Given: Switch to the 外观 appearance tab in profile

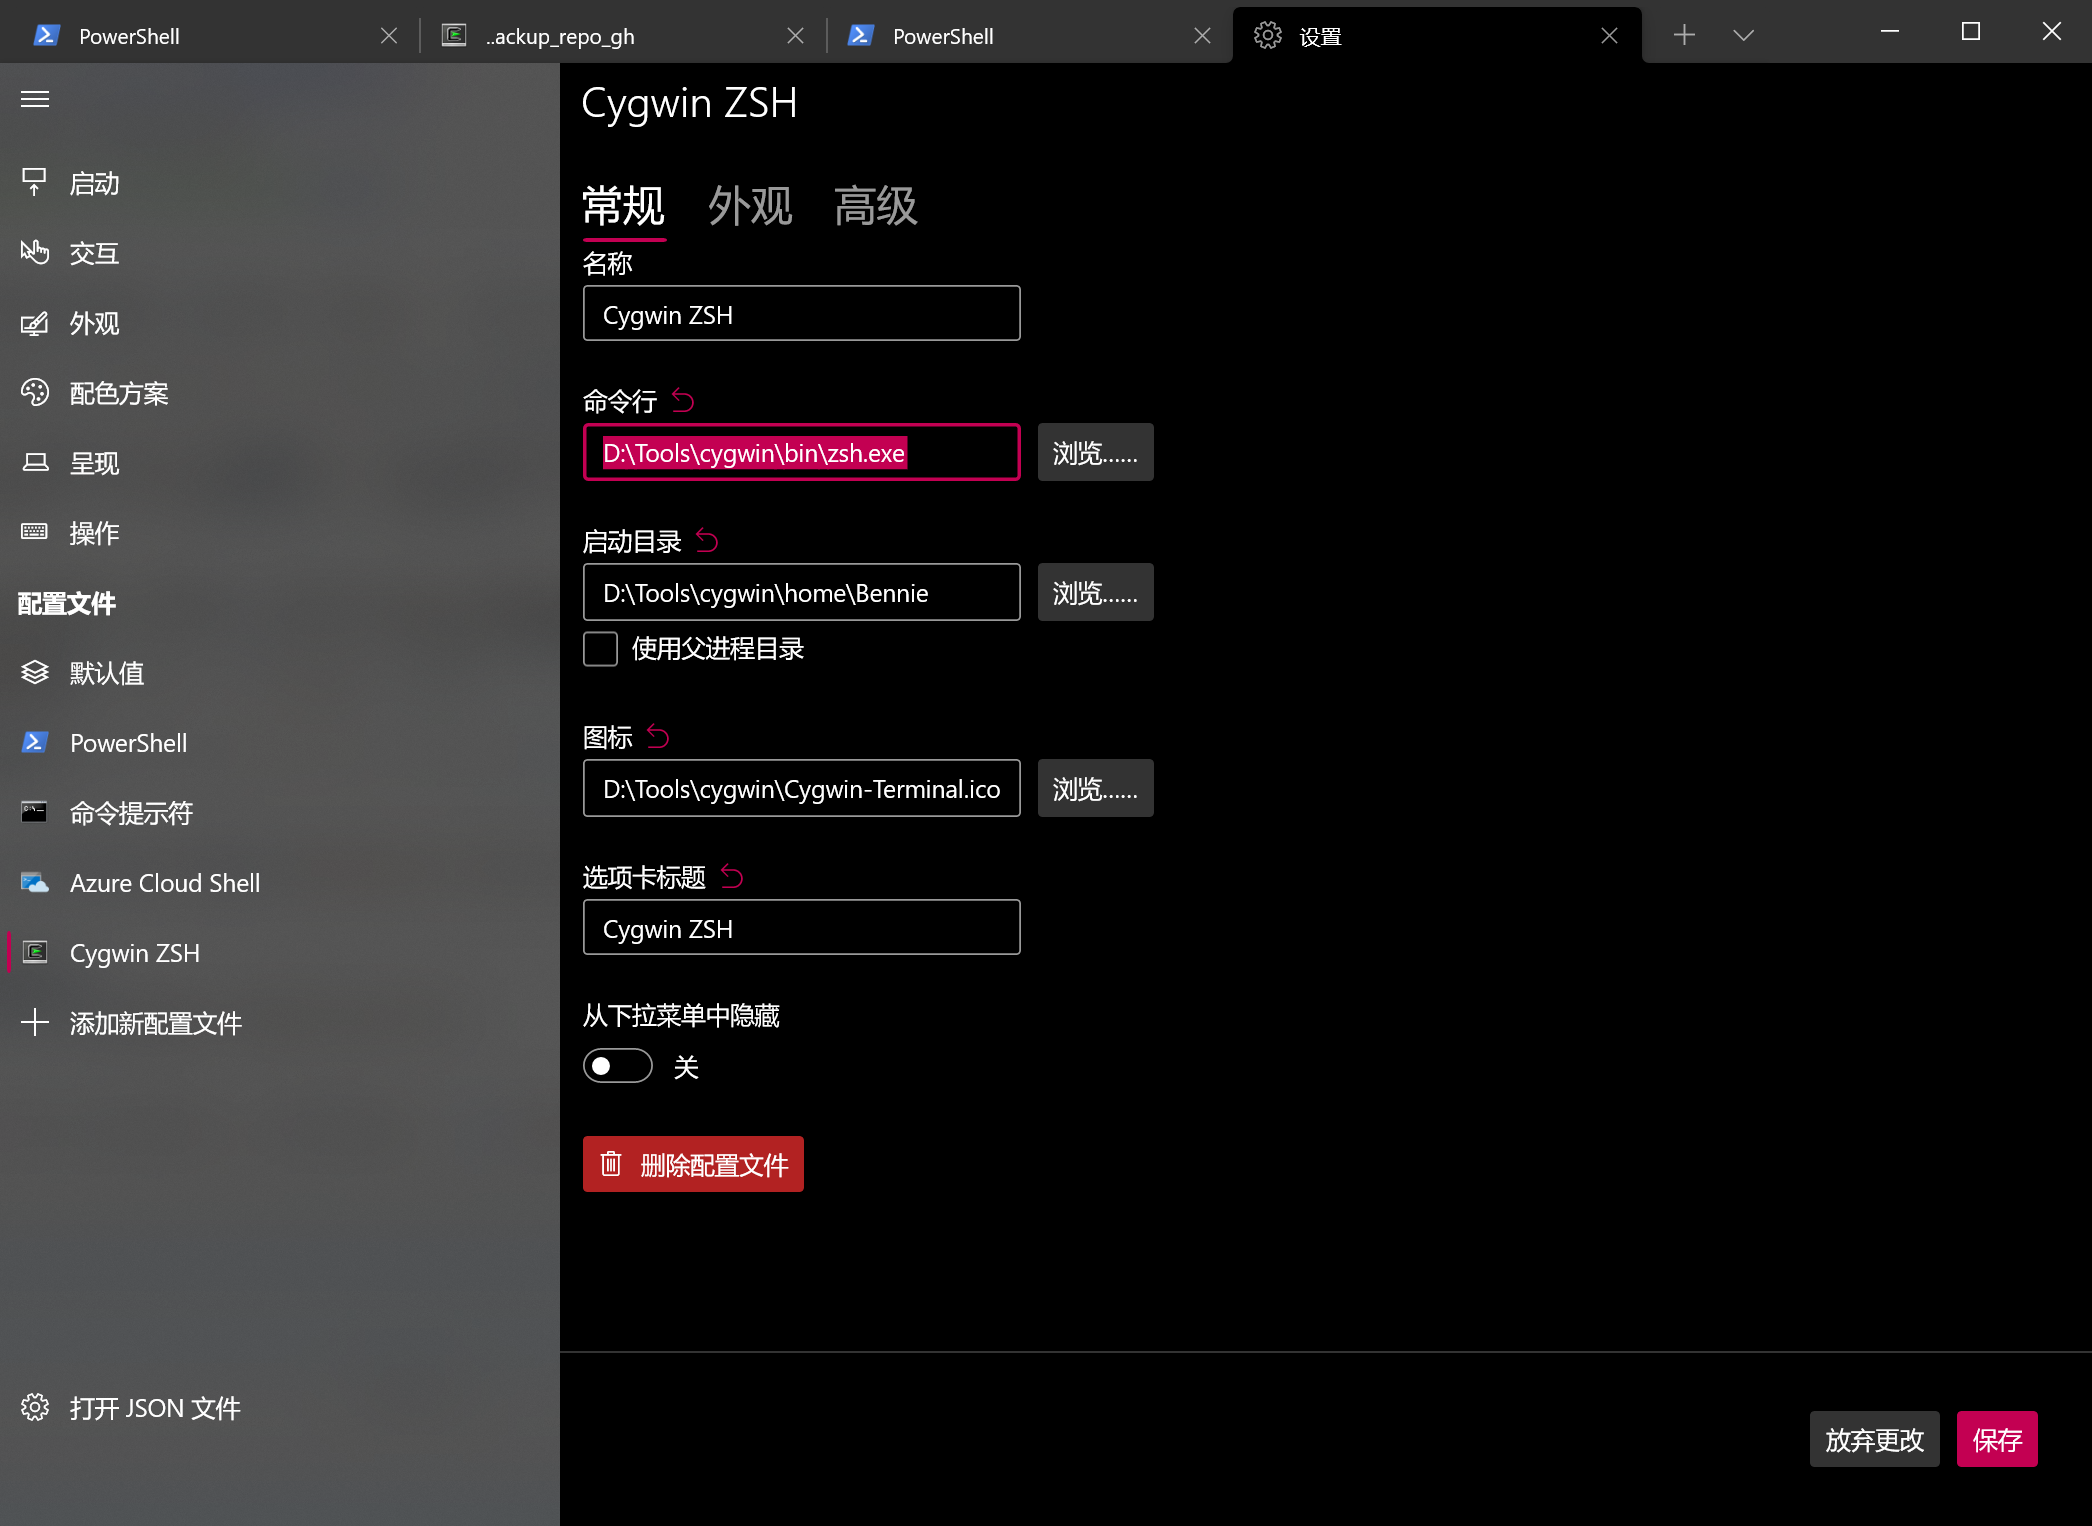Looking at the screenshot, I should pyautogui.click(x=750, y=206).
